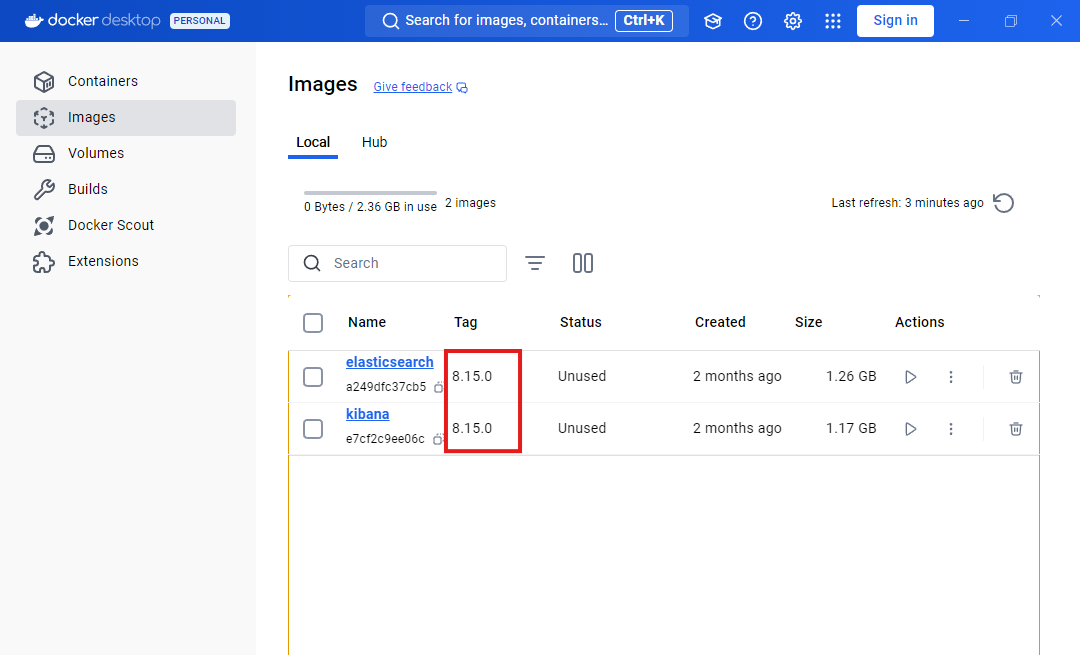Screen dimensions: 1080x655
Task: Check the kibana image checkbox
Action: click(313, 428)
